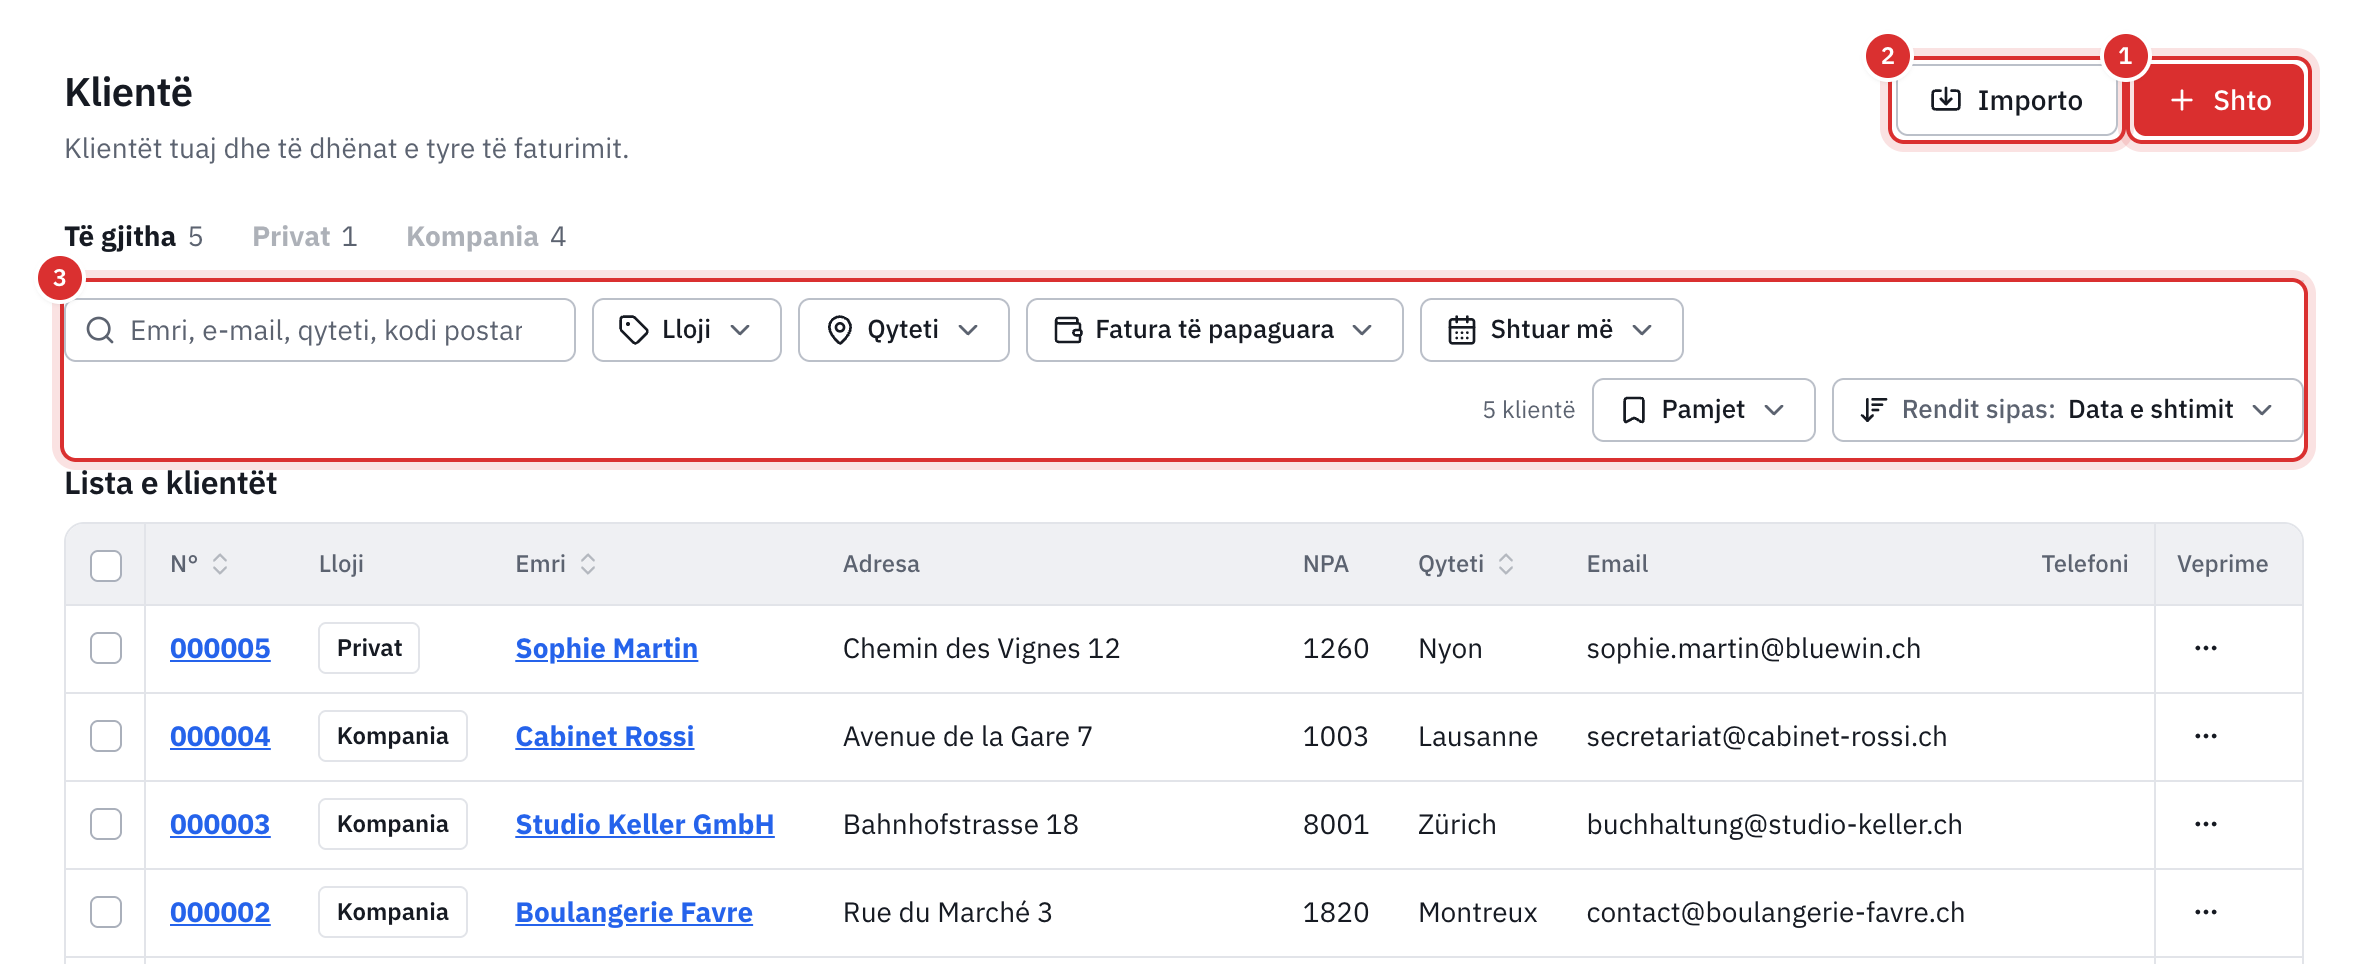Image resolution: width=2368 pixels, height=964 pixels.
Task: Sort table by Qyteti column arrows
Action: coord(1506,564)
